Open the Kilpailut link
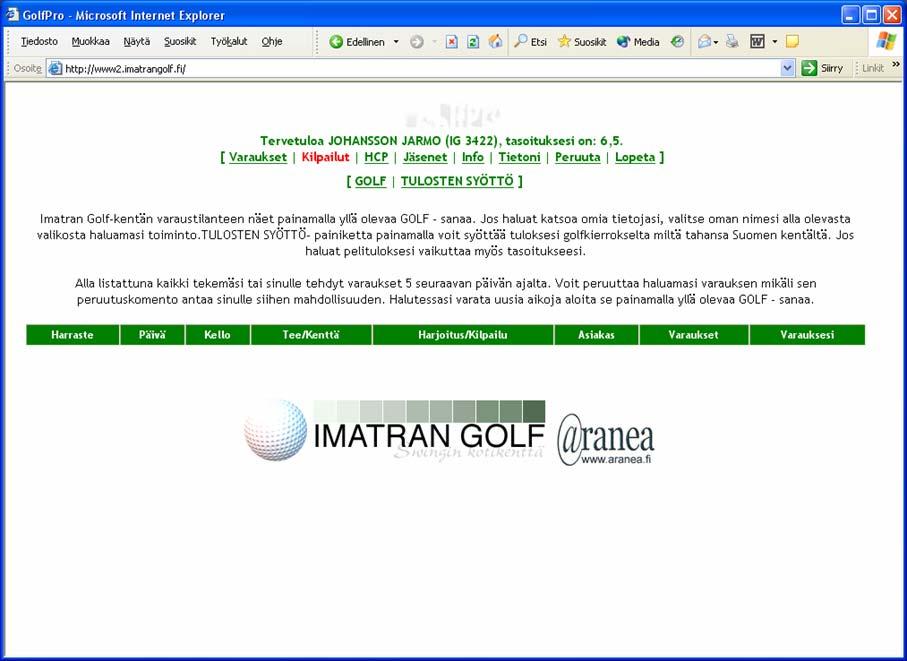 (326, 157)
